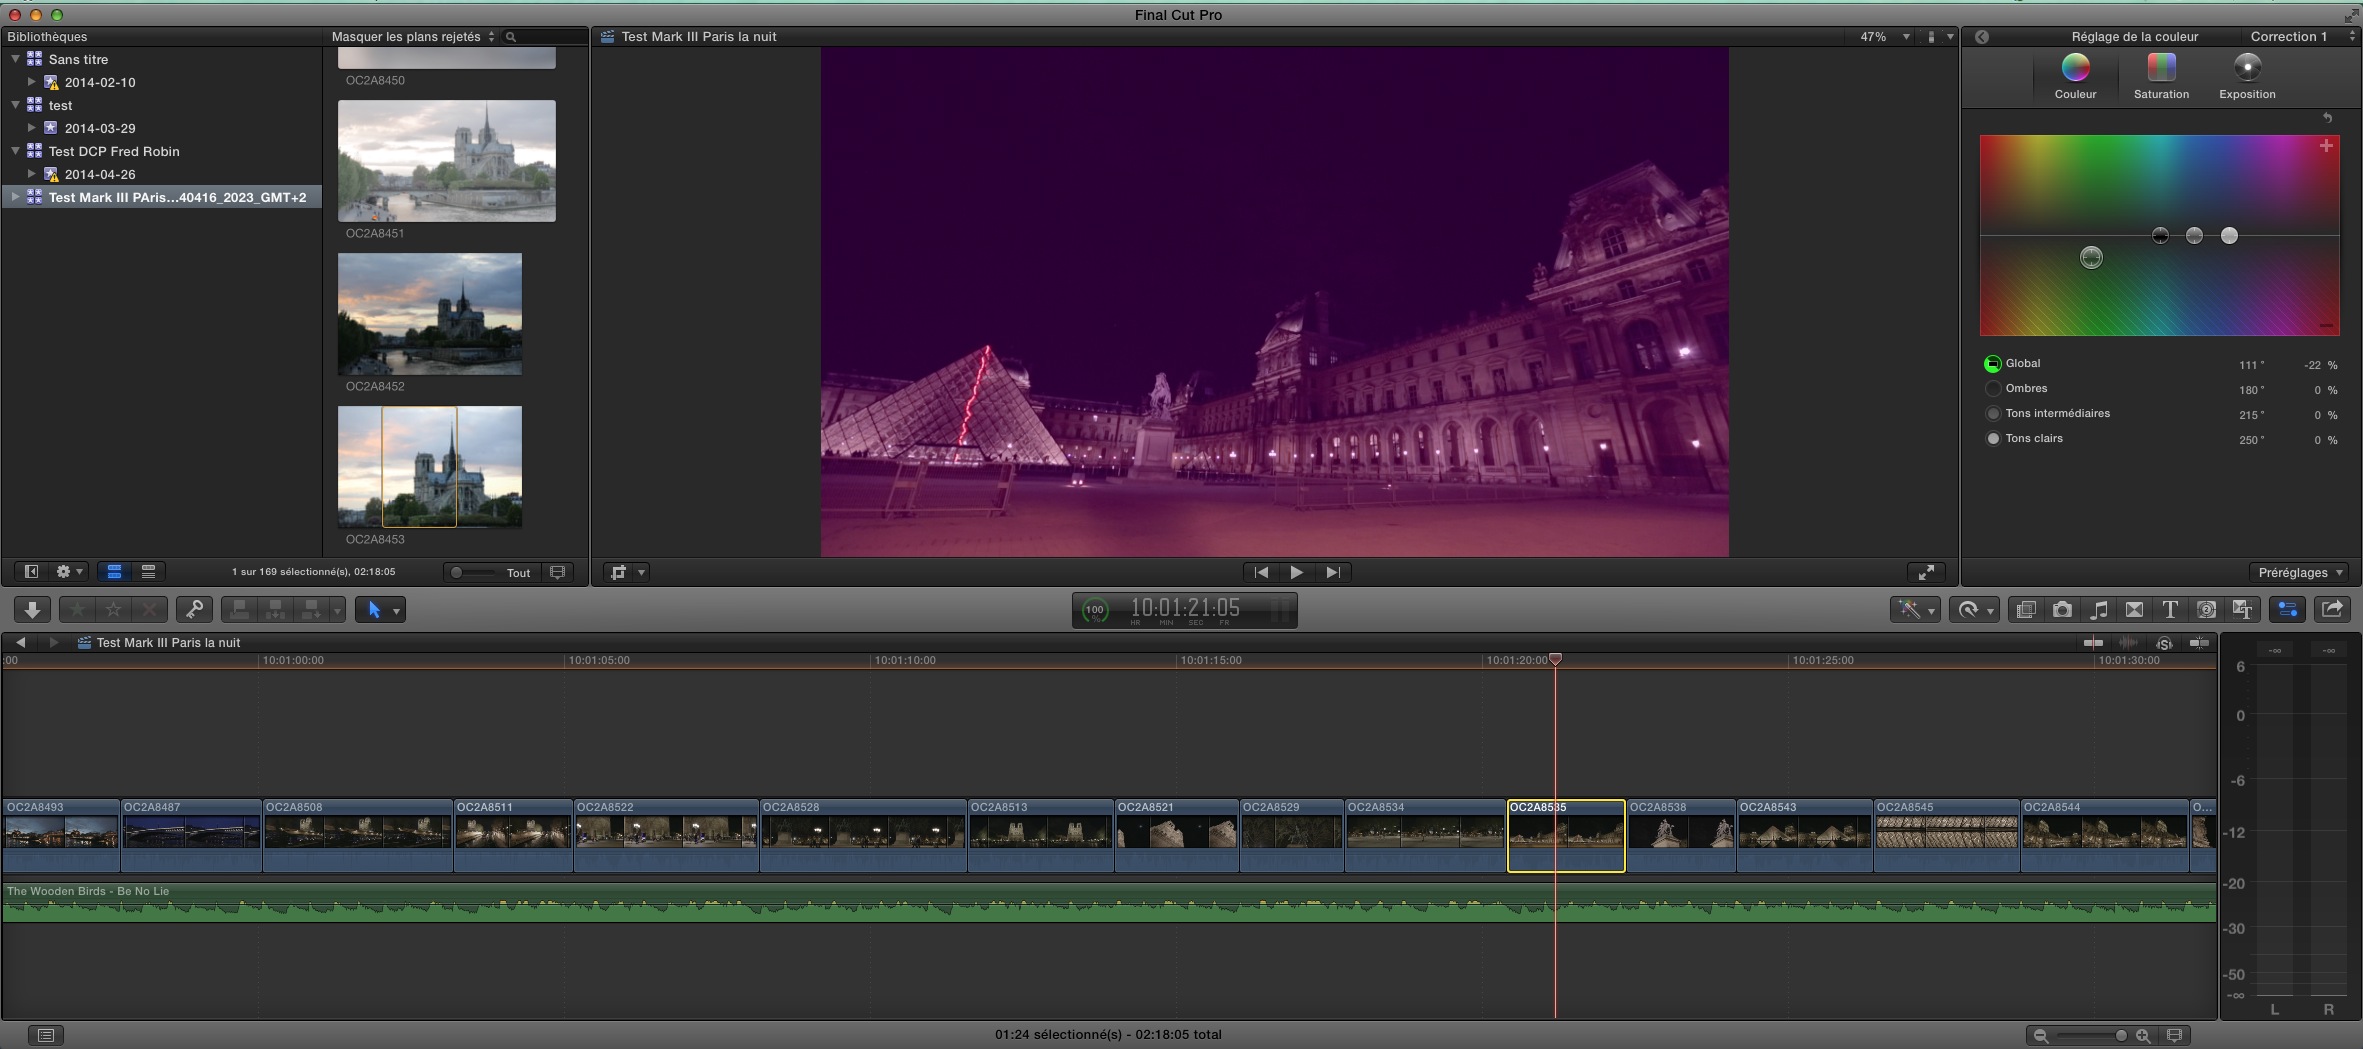The height and width of the screenshot is (1049, 2363).
Task: Click the import media down-arrow button
Action: (x=32, y=610)
